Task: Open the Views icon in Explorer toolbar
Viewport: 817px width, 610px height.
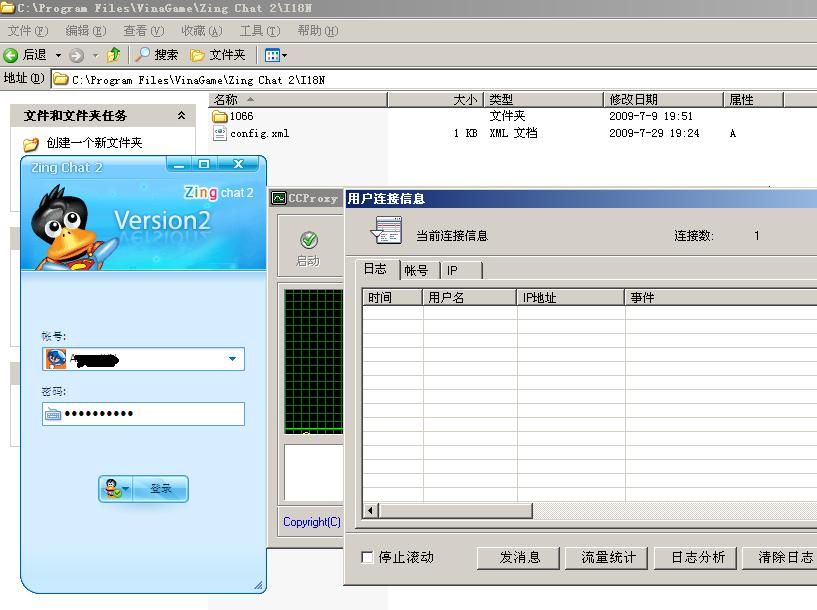Action: 273,55
